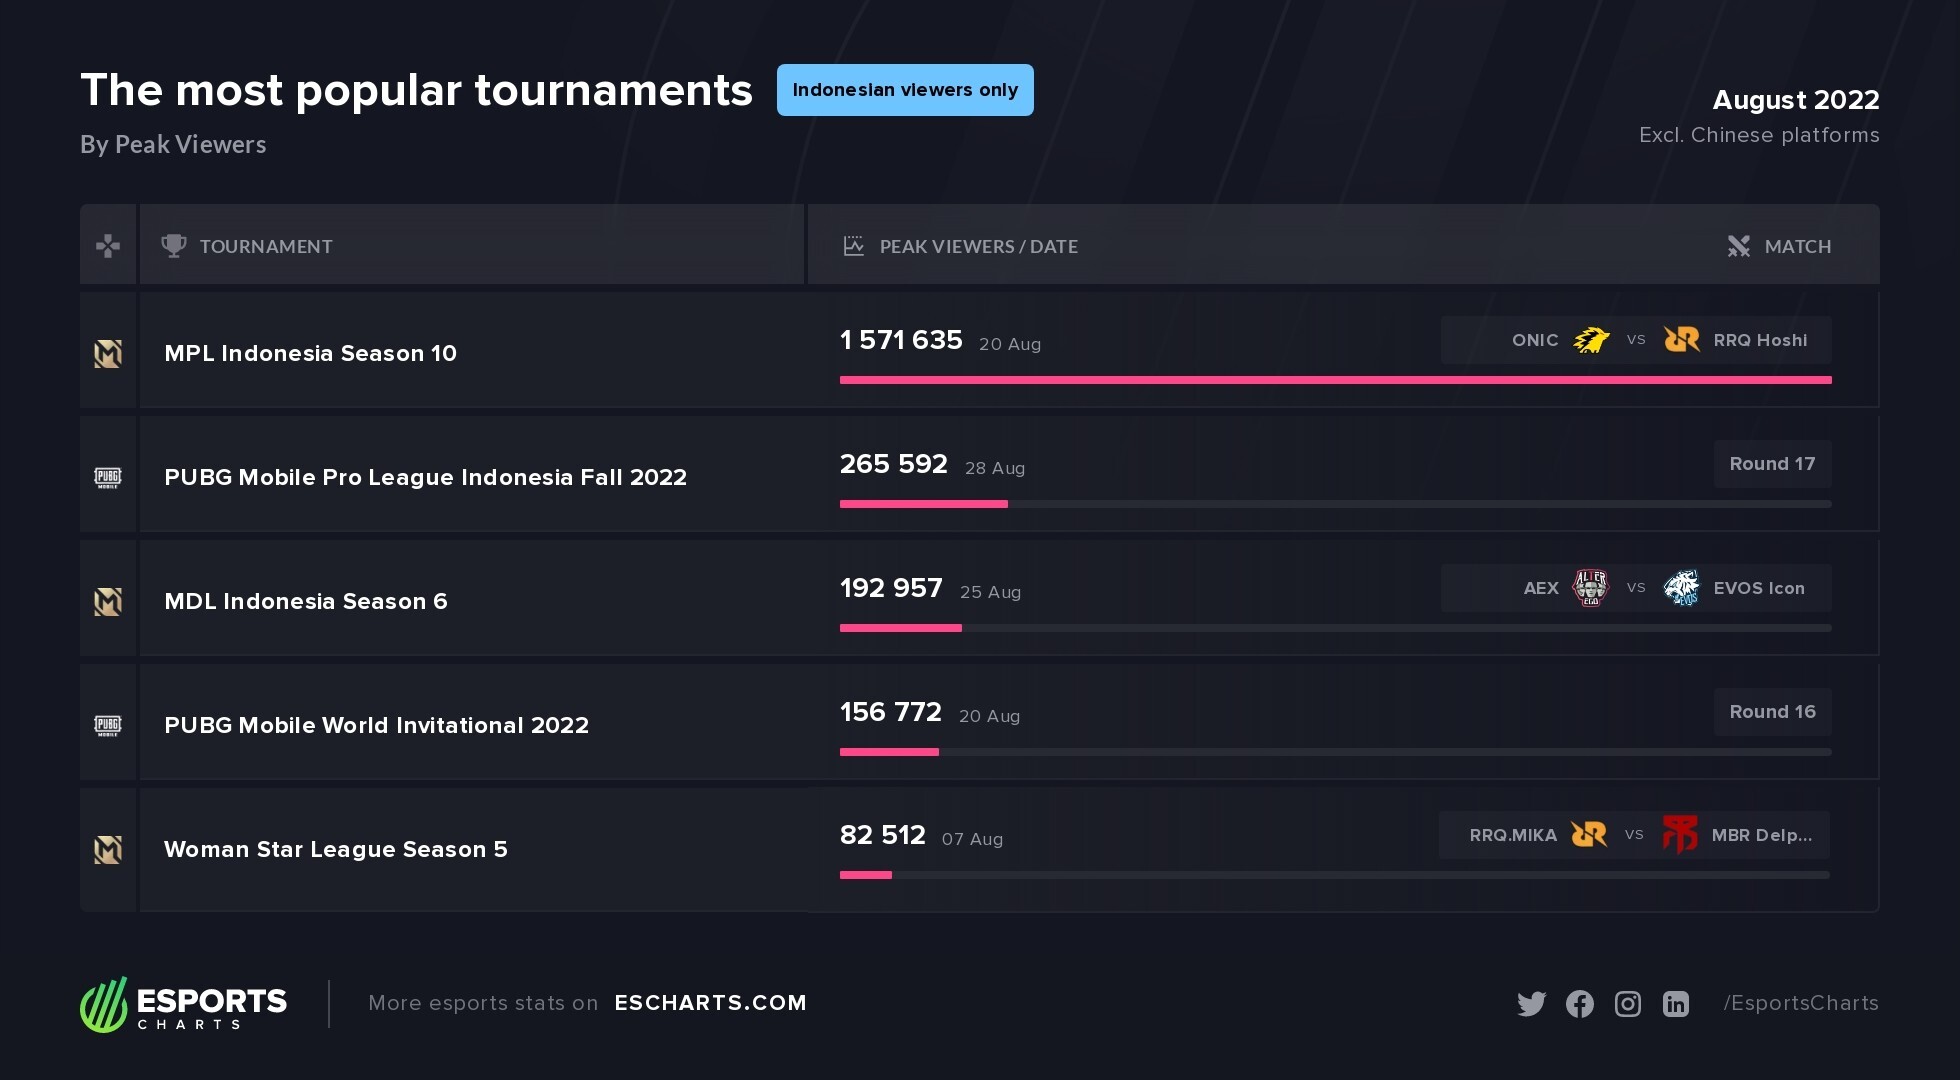Click the Indonesian viewers only badge
The height and width of the screenshot is (1080, 1960).
[905, 90]
